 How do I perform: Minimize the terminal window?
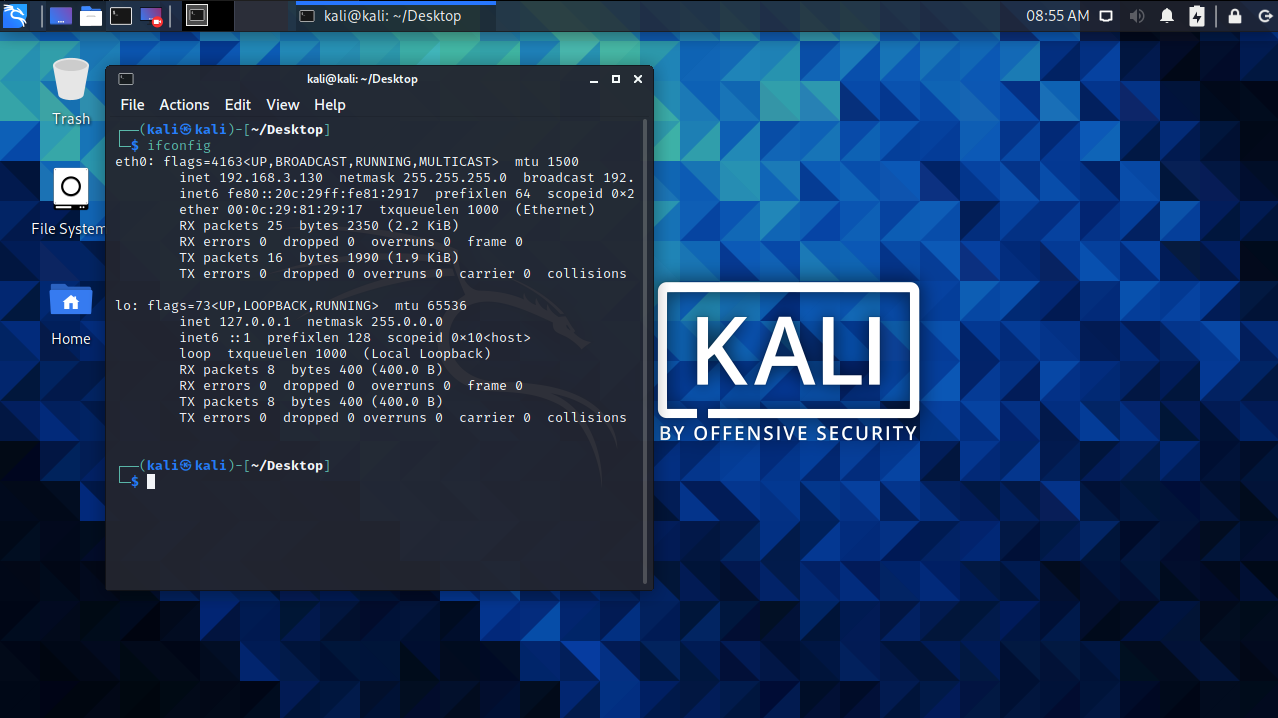tap(596, 79)
